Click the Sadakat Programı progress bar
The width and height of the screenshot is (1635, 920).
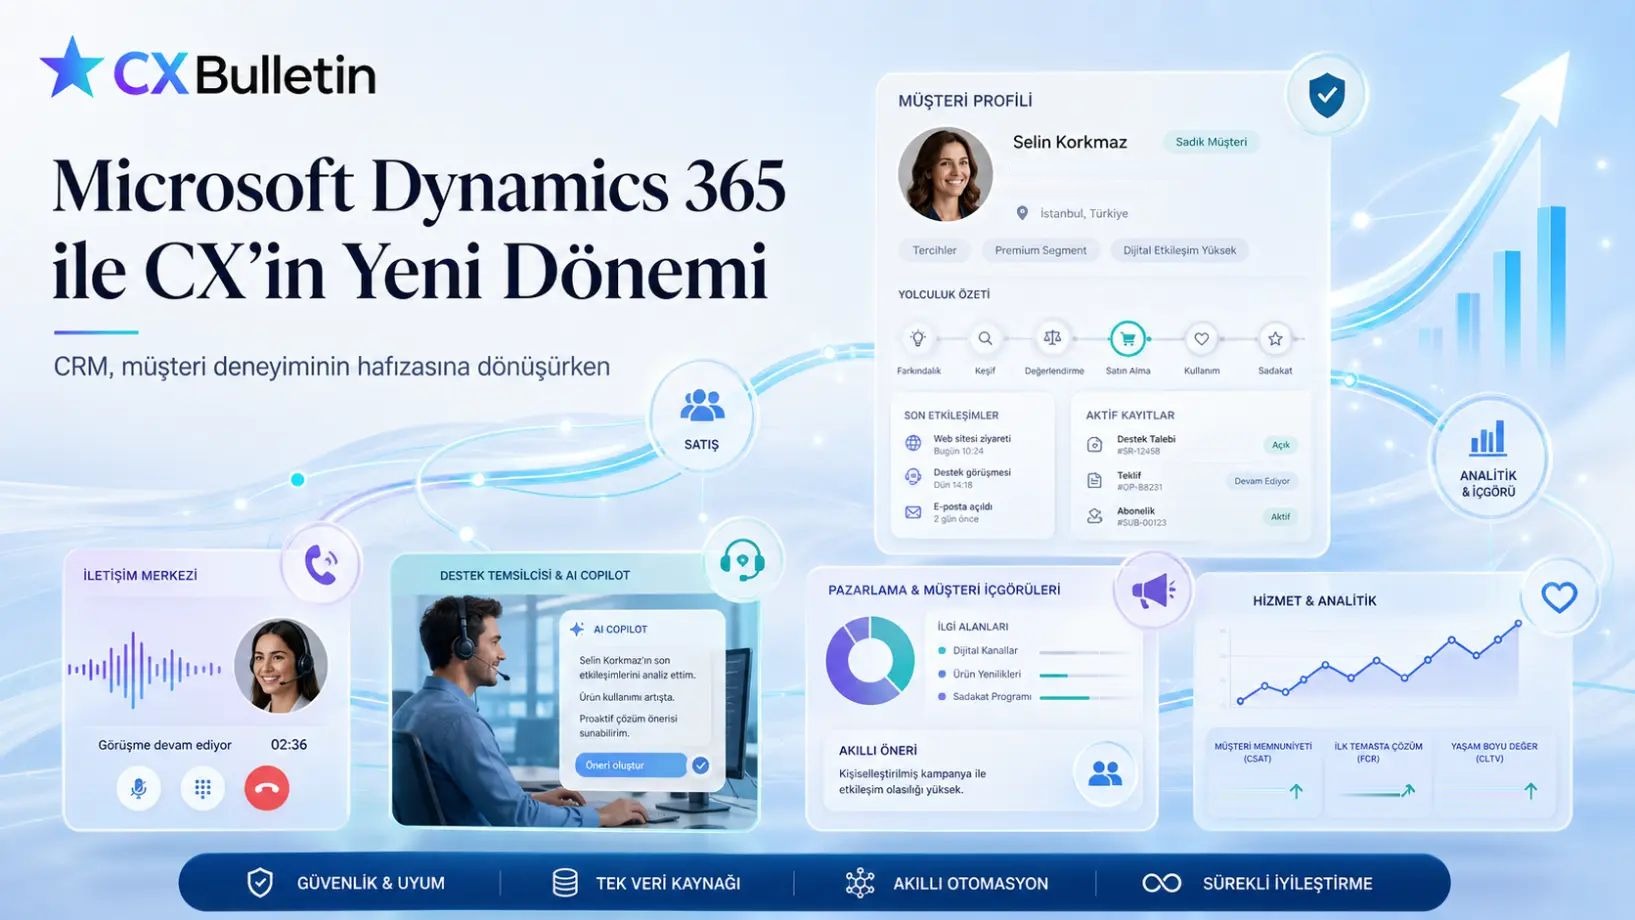coord(1084,697)
